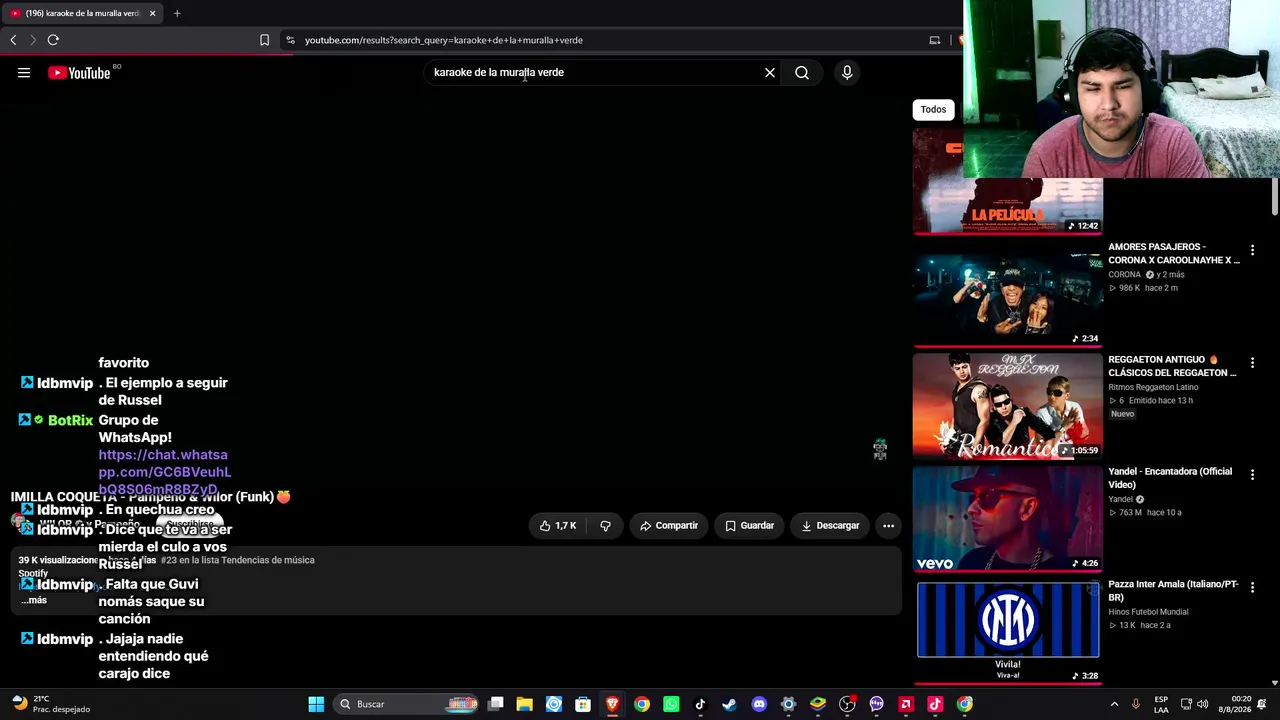Open Google Chrome from the taskbar
Viewport: 1280px width, 720px height.
click(642, 704)
